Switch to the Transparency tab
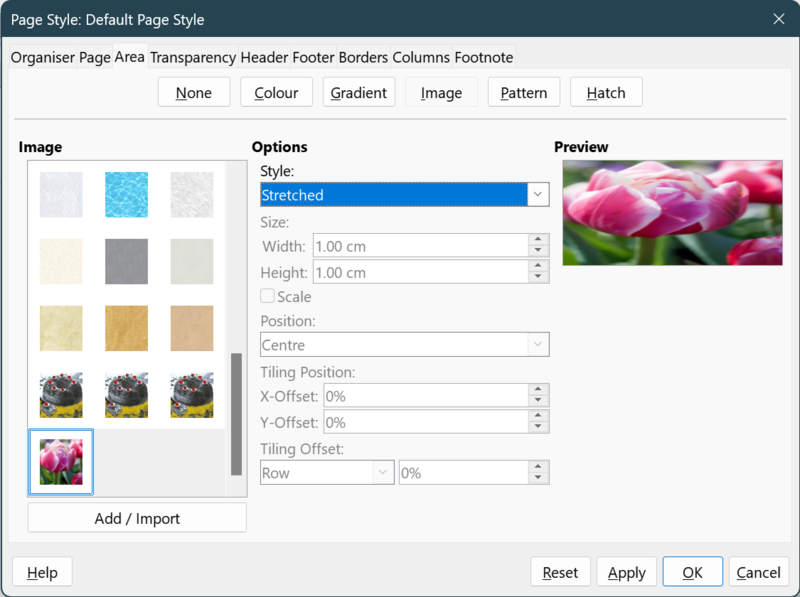Viewport: 800px width, 597px height. (193, 57)
